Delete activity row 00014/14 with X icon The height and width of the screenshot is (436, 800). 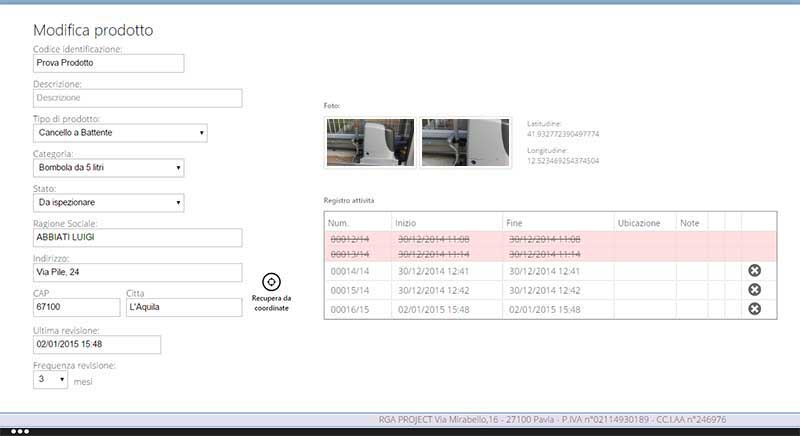(x=754, y=271)
